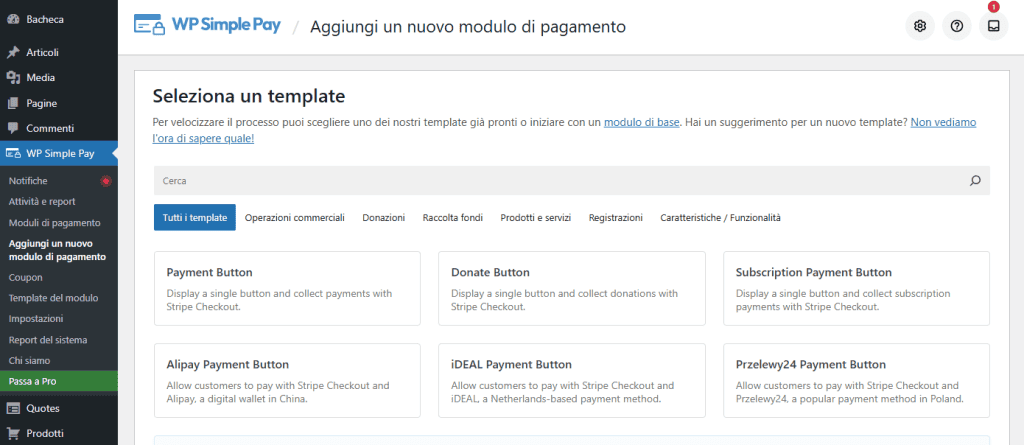Click the Aggiungi un nuovo modulo page title
This screenshot has width=1024, height=445.
click(468, 27)
